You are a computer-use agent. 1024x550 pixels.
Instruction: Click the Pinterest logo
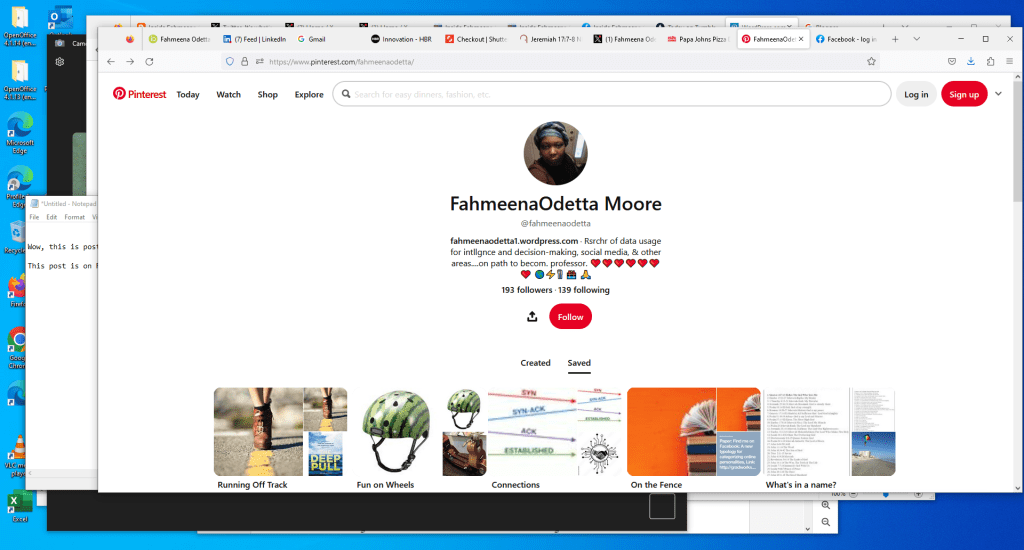pyautogui.click(x=139, y=94)
